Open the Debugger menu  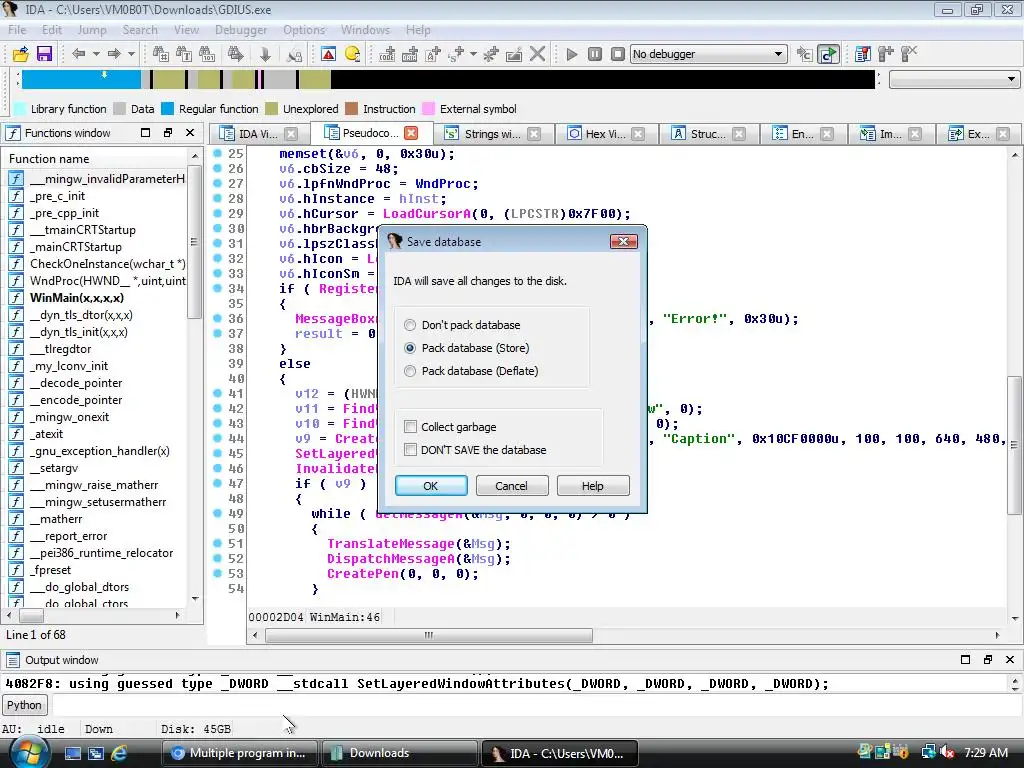(241, 30)
